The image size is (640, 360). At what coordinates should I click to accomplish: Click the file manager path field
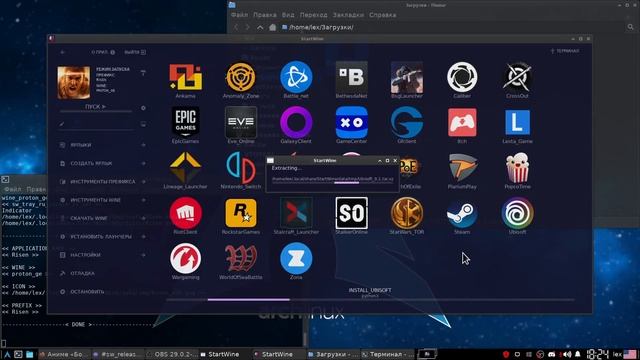pos(452,27)
